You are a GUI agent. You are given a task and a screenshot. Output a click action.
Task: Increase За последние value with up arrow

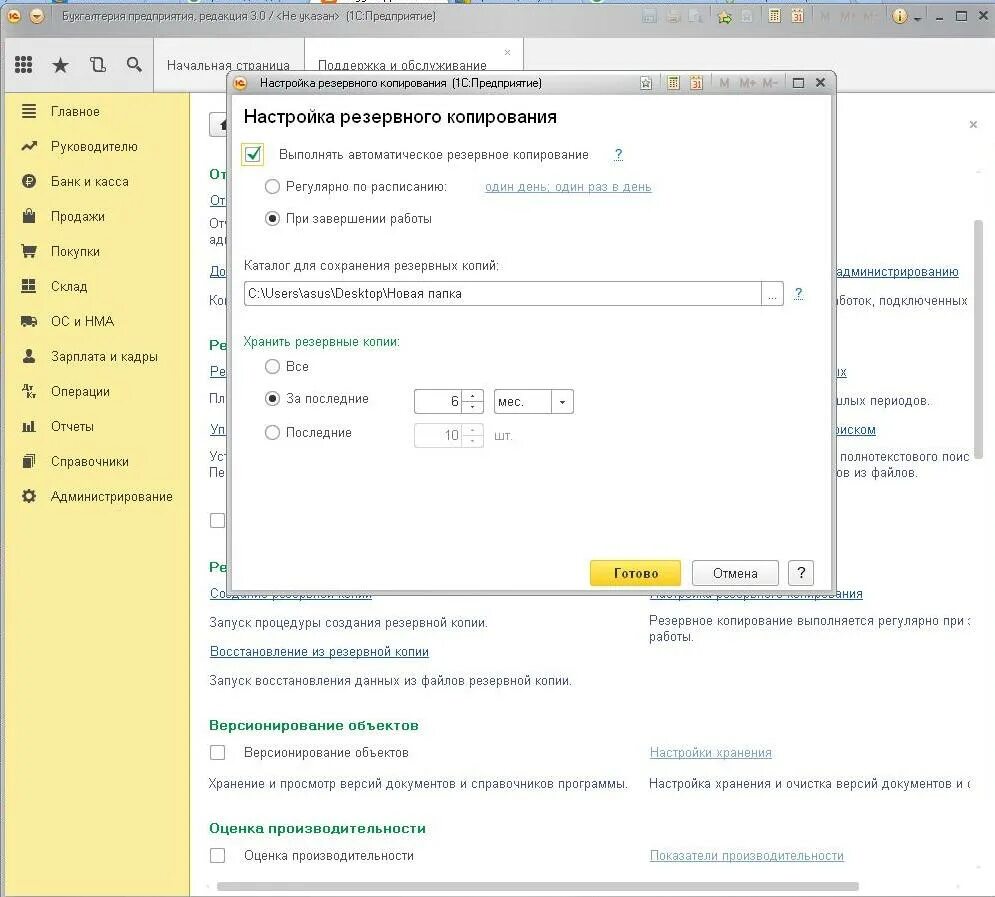473,396
